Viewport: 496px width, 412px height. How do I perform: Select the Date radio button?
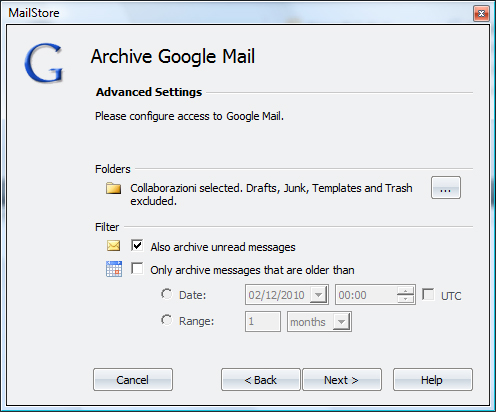(x=167, y=294)
